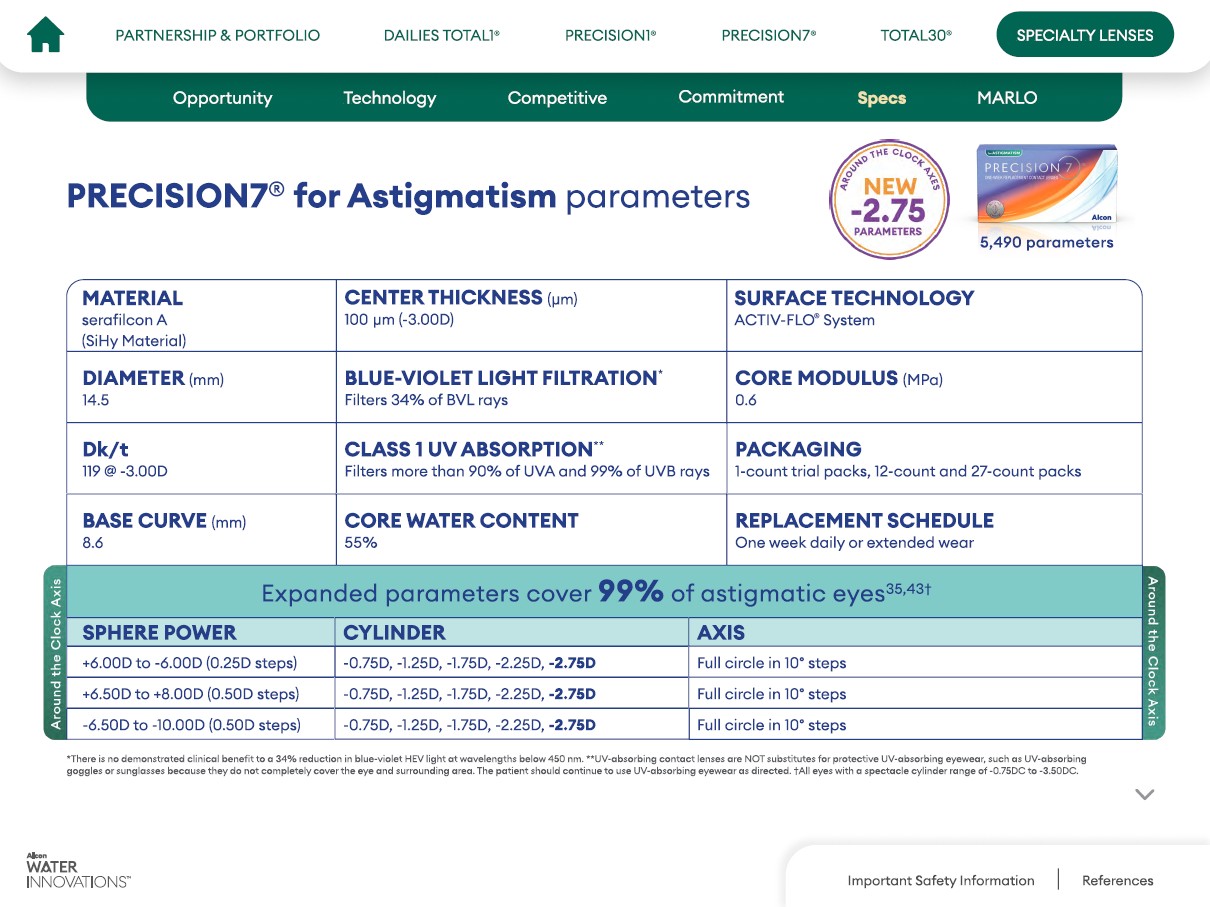Open the TOTAL30 section
Screen dimensions: 1210x907
point(916,35)
